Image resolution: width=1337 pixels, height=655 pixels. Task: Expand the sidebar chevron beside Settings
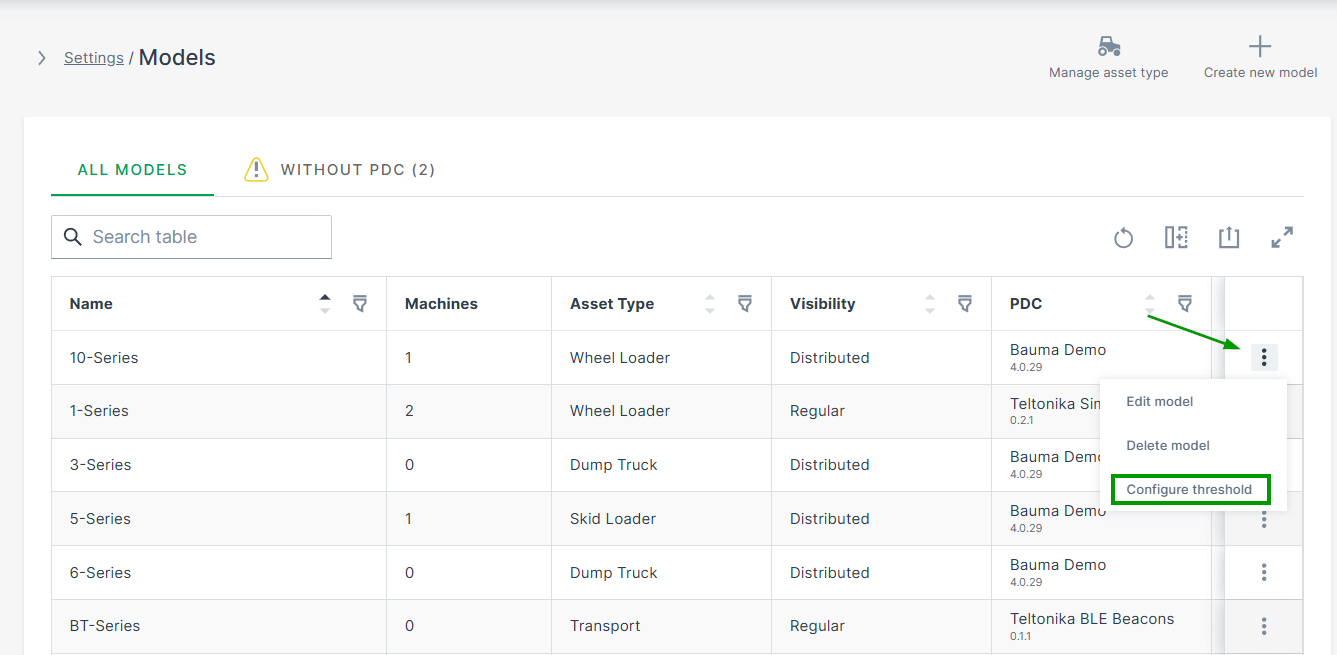pos(42,58)
